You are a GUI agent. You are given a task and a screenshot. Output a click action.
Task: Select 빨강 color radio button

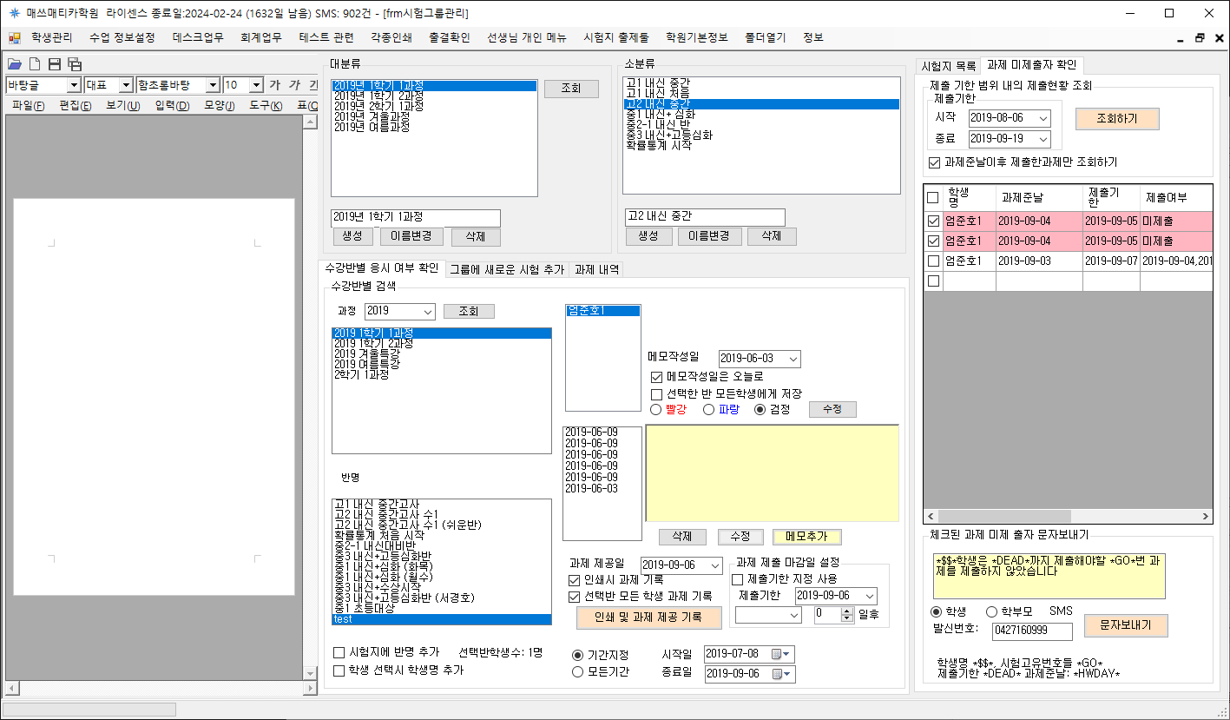657,410
